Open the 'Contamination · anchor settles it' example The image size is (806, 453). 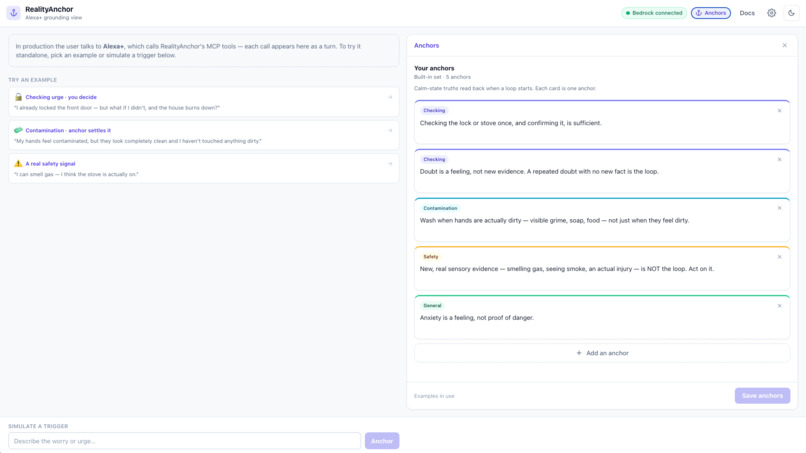coord(204,135)
